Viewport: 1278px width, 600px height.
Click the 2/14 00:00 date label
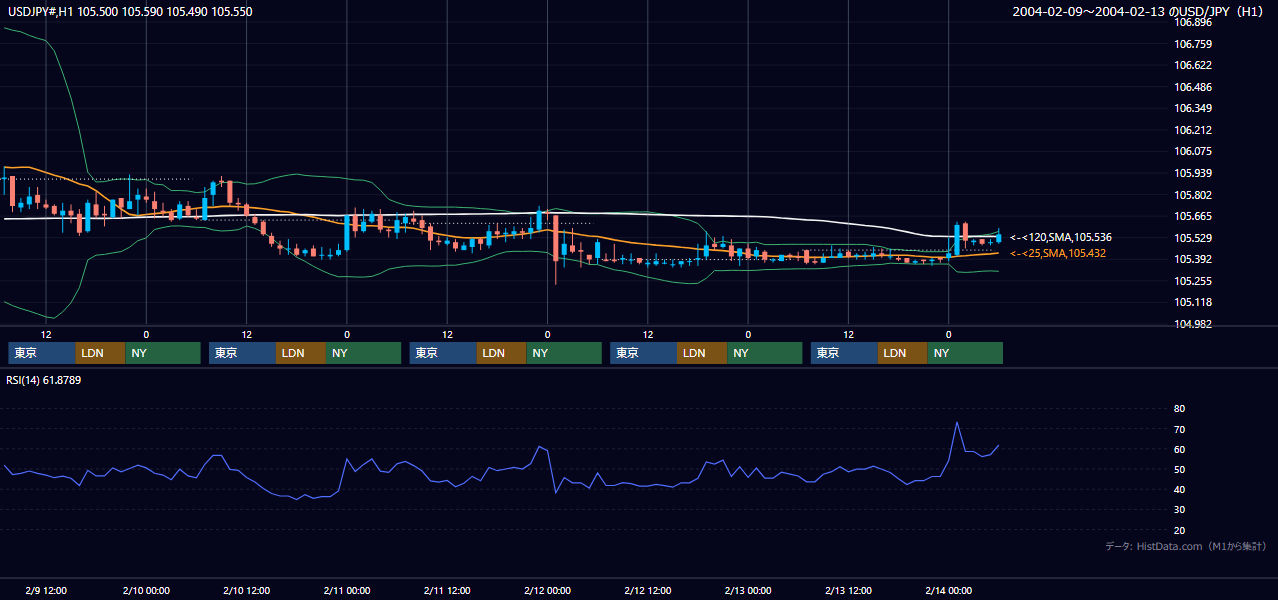[948, 590]
